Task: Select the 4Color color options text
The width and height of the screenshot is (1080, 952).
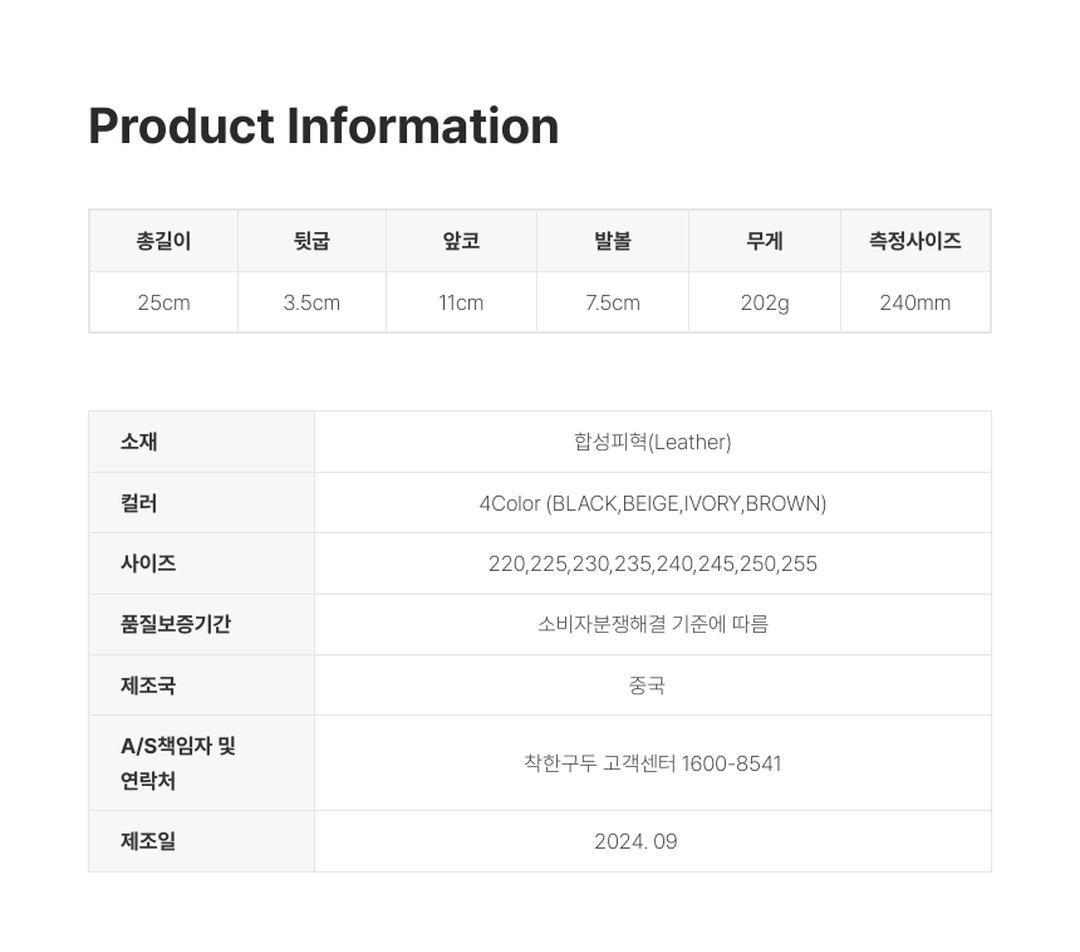Action: (x=652, y=503)
